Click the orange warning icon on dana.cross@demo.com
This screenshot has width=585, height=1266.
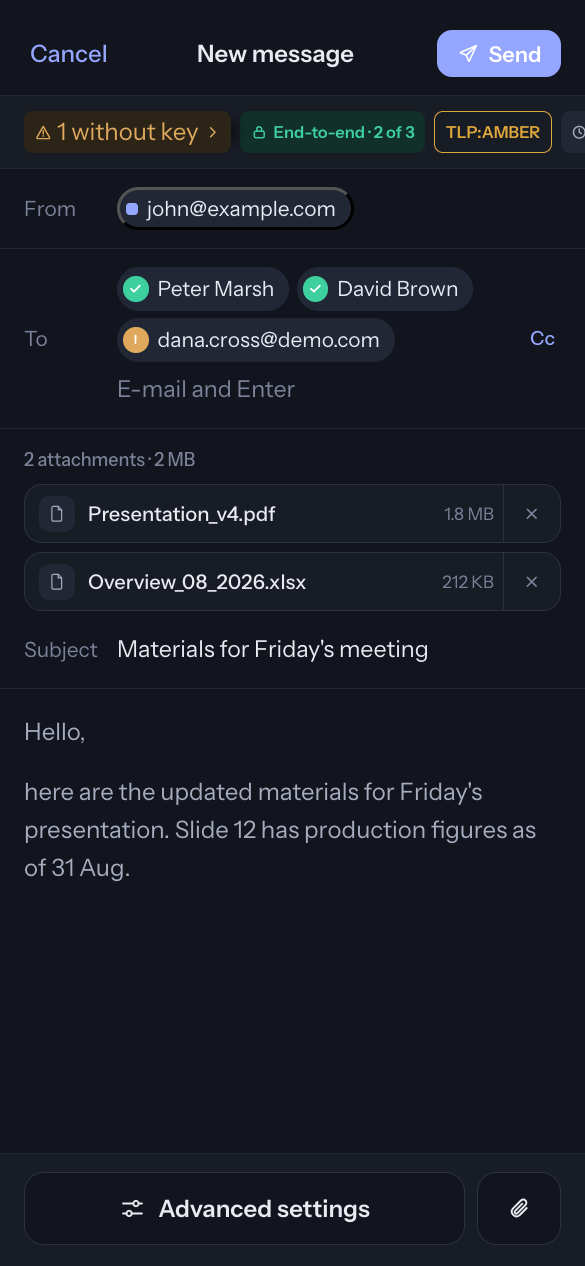point(136,340)
